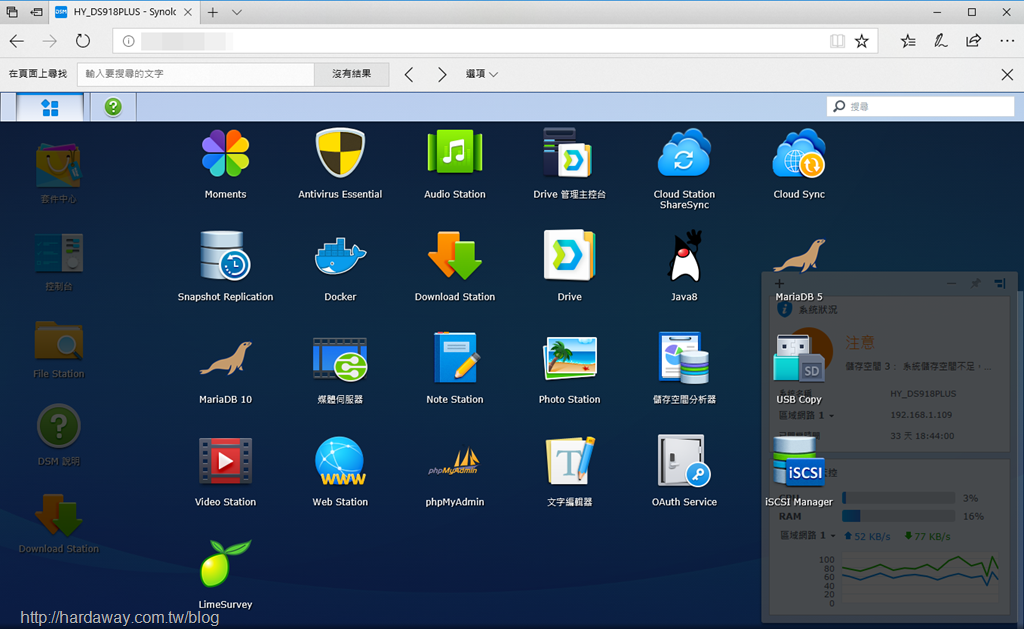Close the find-on-page bar
Viewport: 1024px width, 629px height.
pyautogui.click(x=1007, y=74)
